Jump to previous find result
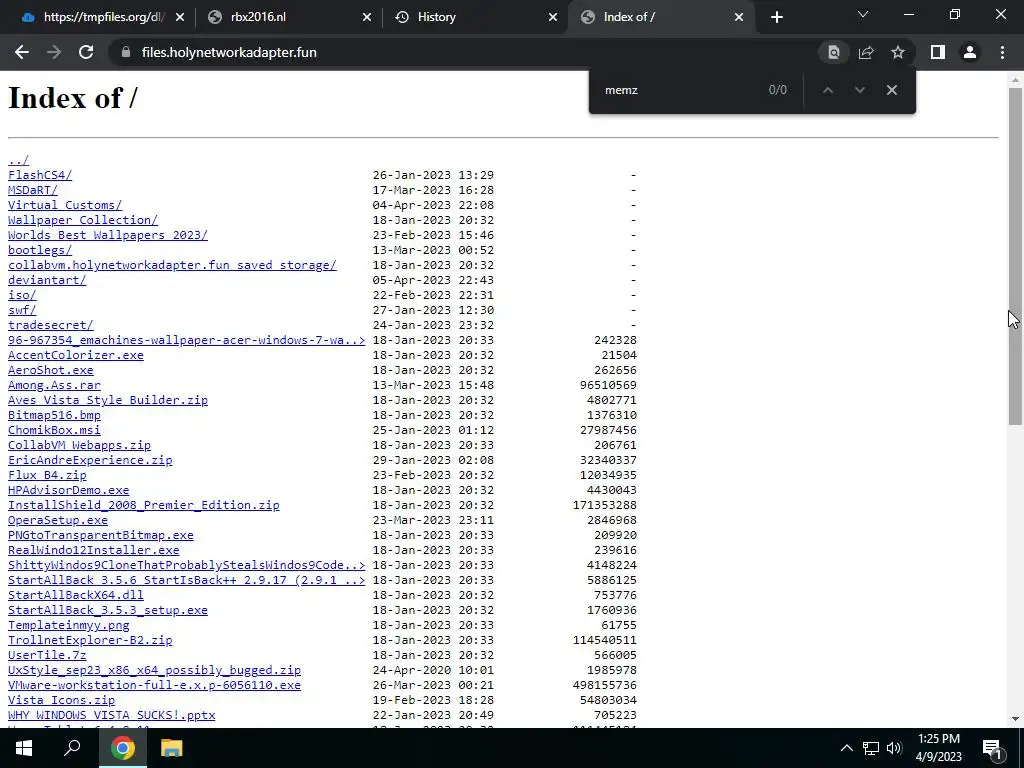Screen dimensions: 1024x768 [x=827, y=90]
